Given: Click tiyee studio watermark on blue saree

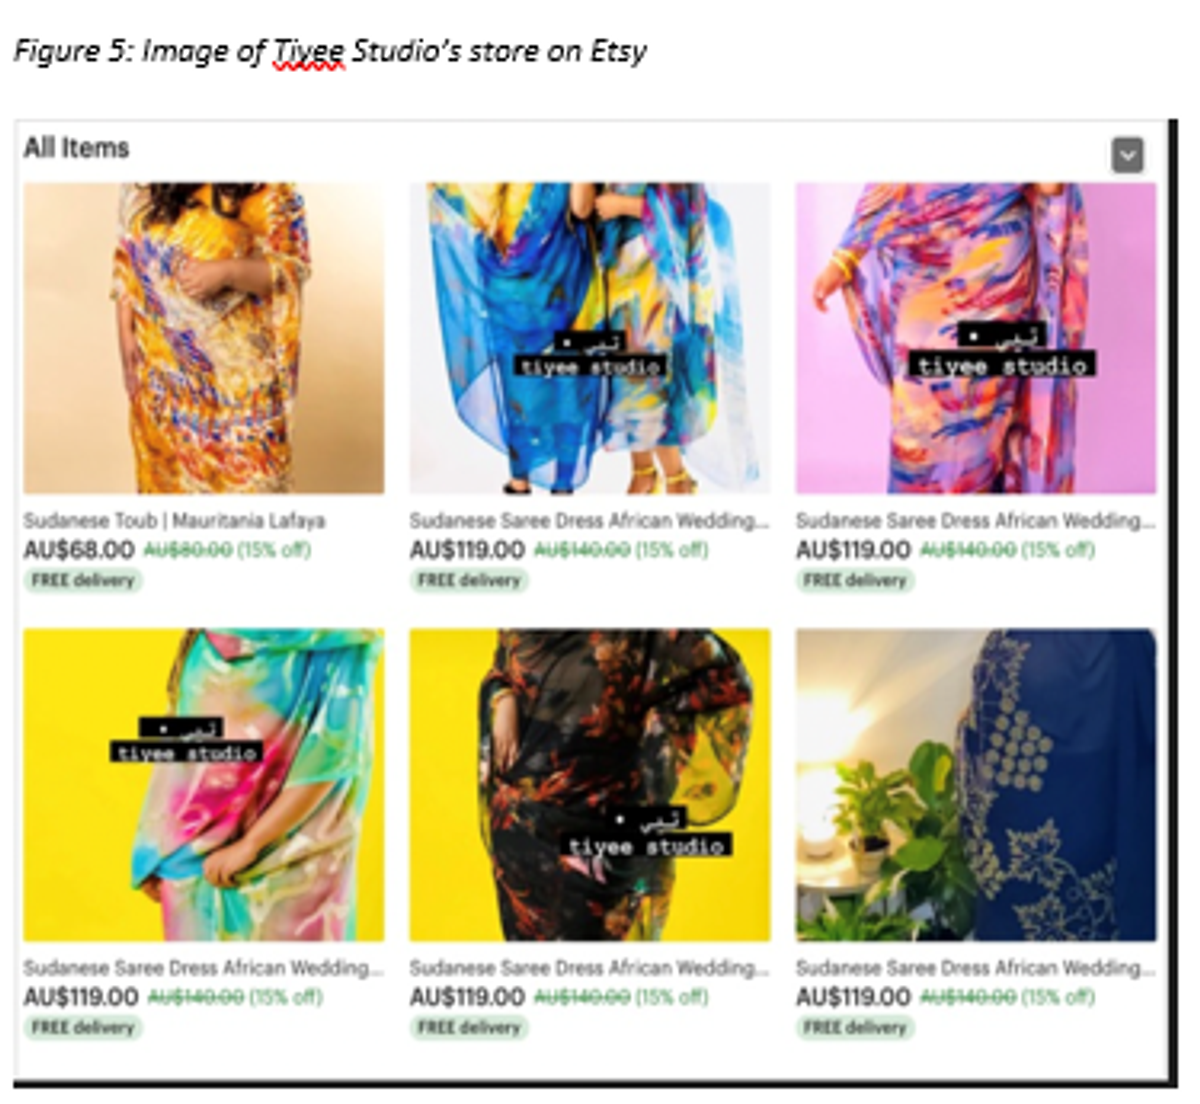Looking at the screenshot, I should pyautogui.click(x=591, y=367).
